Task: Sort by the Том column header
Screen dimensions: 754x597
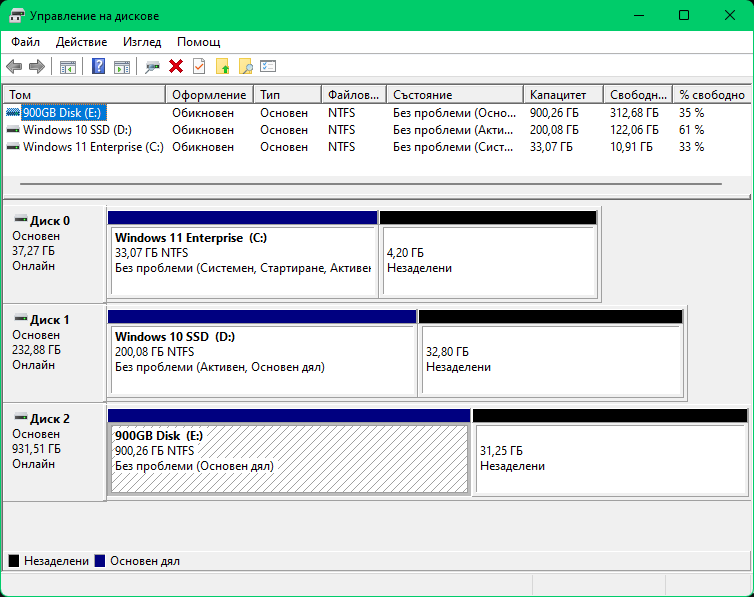Action: click(85, 95)
